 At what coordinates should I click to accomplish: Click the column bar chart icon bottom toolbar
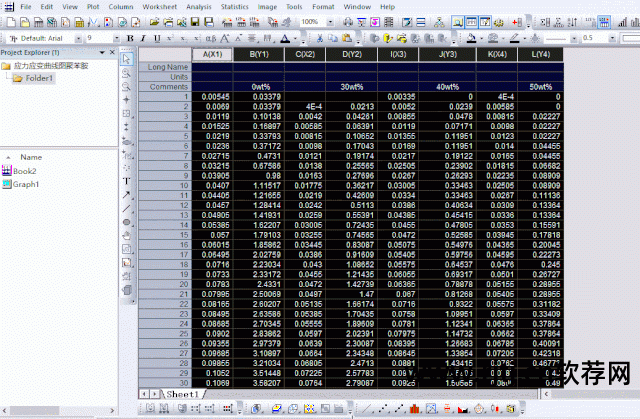[x=415, y=408]
